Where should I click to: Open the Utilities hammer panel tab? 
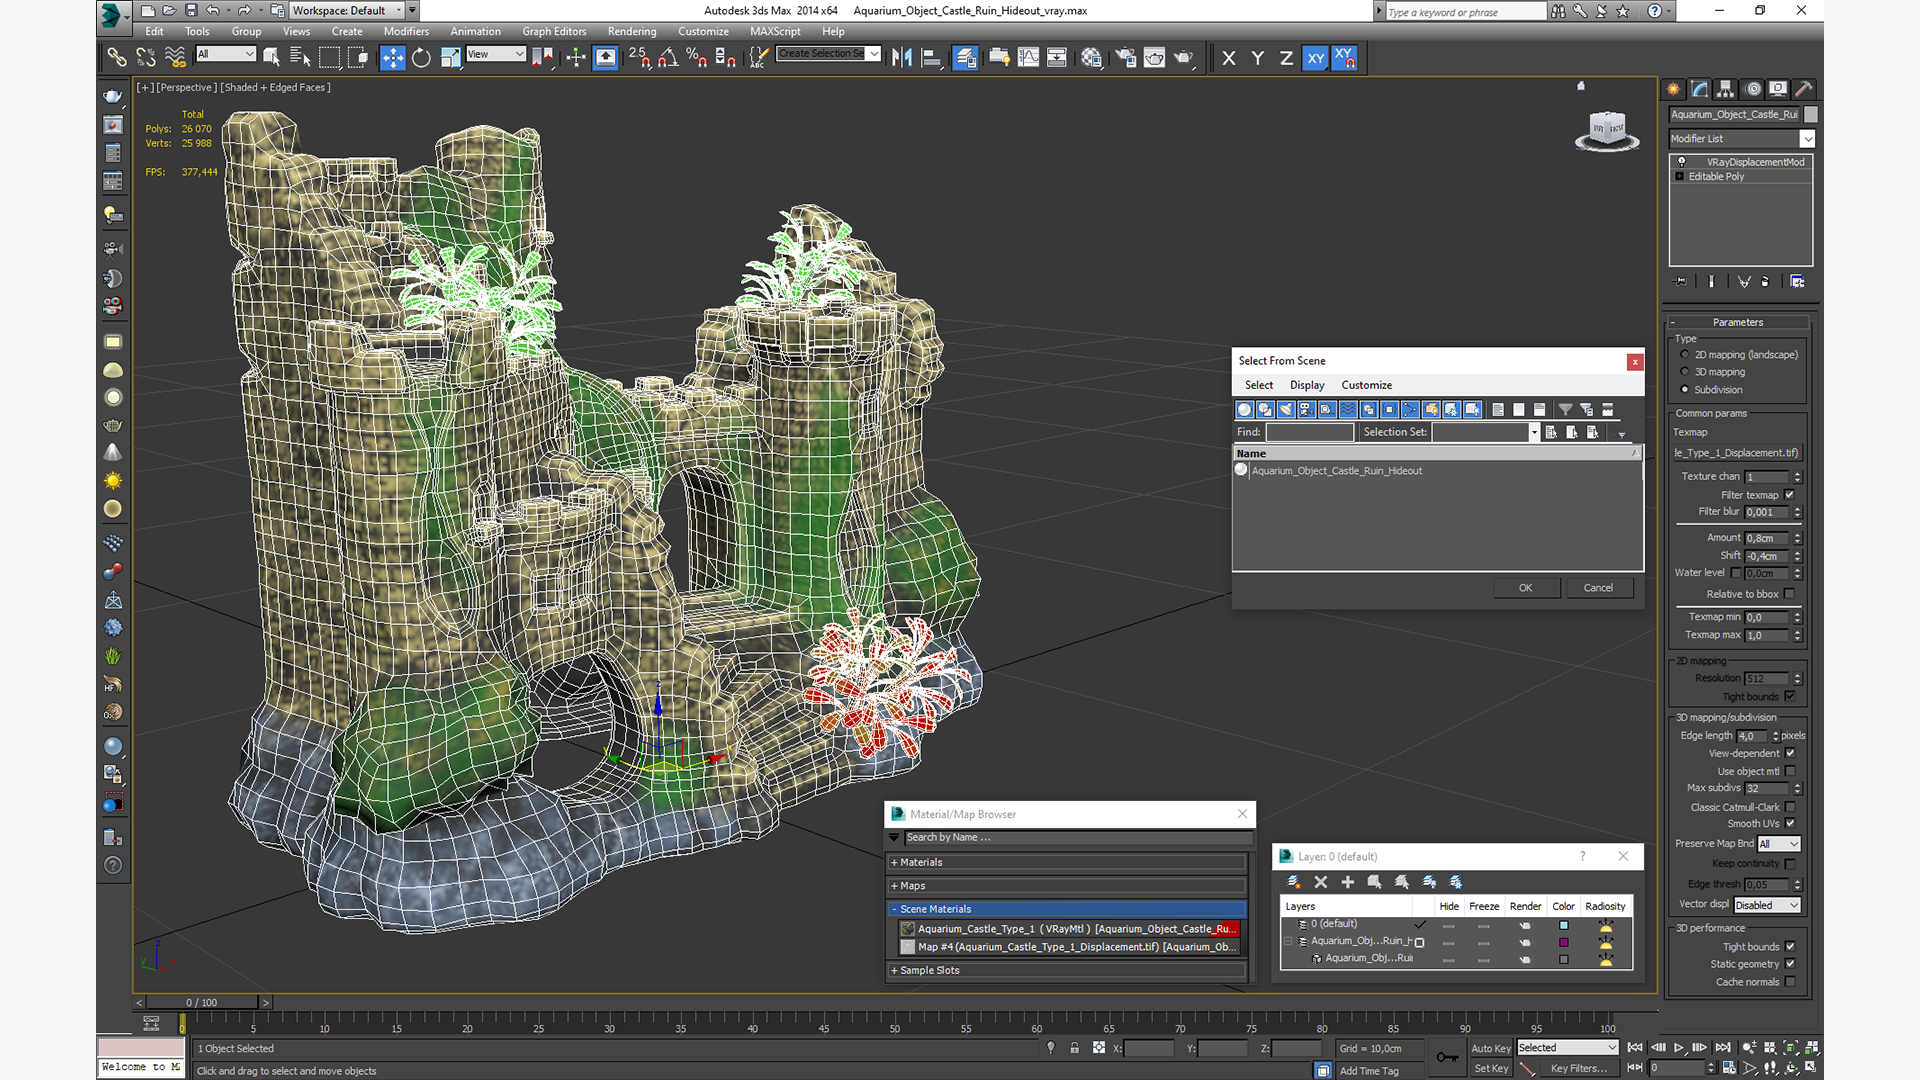pyautogui.click(x=1803, y=89)
